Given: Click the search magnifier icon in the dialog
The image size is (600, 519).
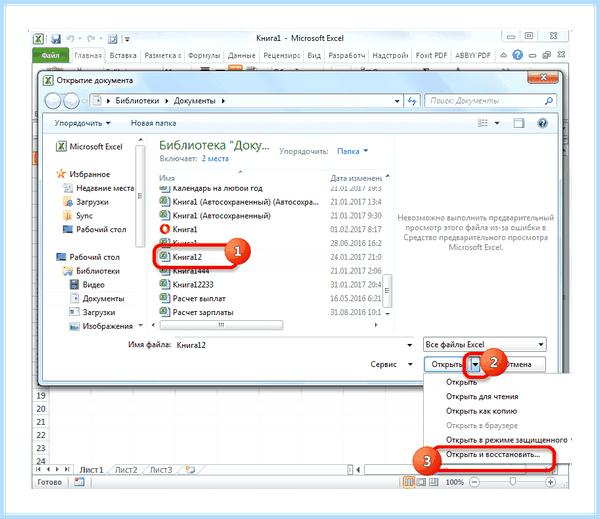Looking at the screenshot, I should (x=548, y=101).
